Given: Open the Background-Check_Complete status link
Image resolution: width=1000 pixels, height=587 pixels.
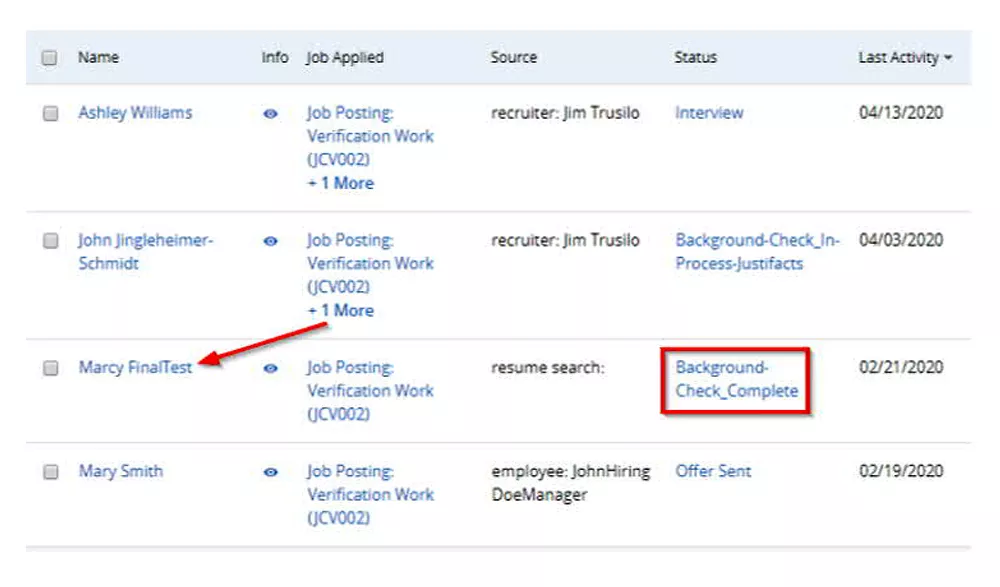Looking at the screenshot, I should [x=736, y=379].
